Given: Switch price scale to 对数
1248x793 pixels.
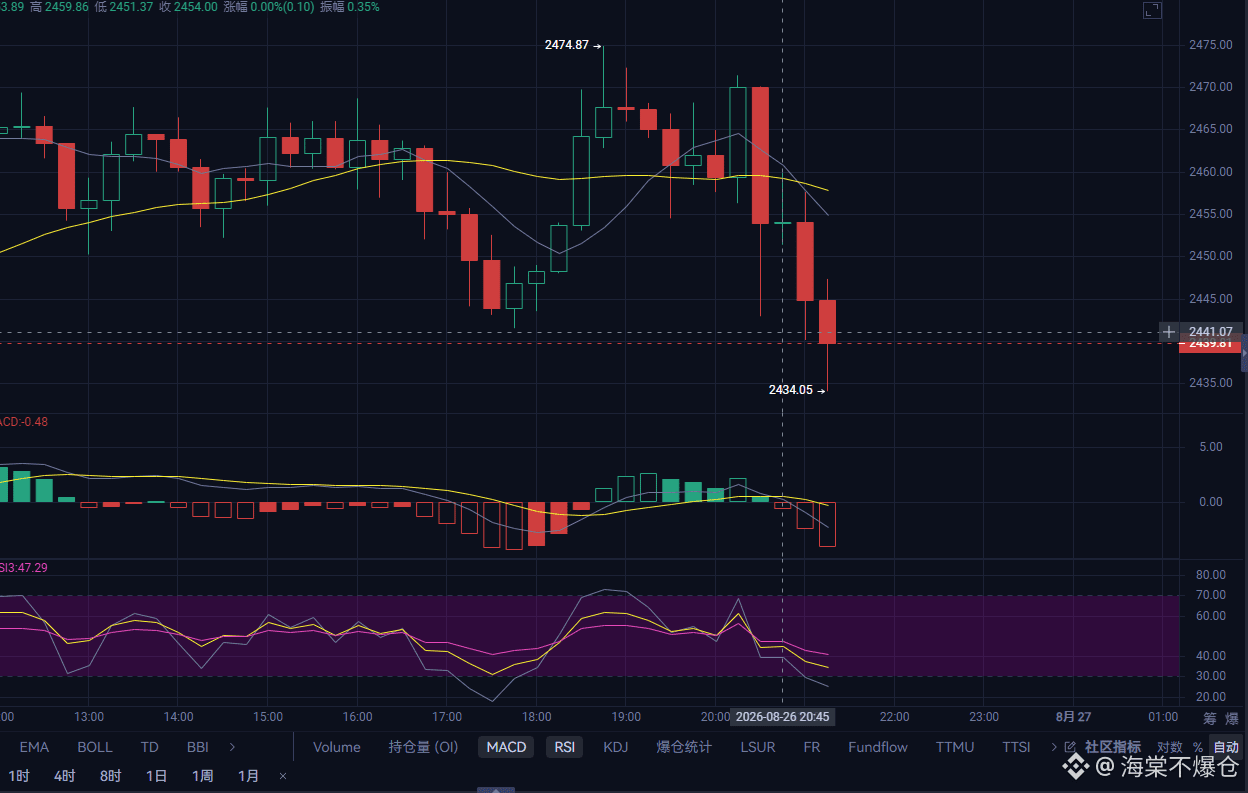Looking at the screenshot, I should click(1169, 747).
